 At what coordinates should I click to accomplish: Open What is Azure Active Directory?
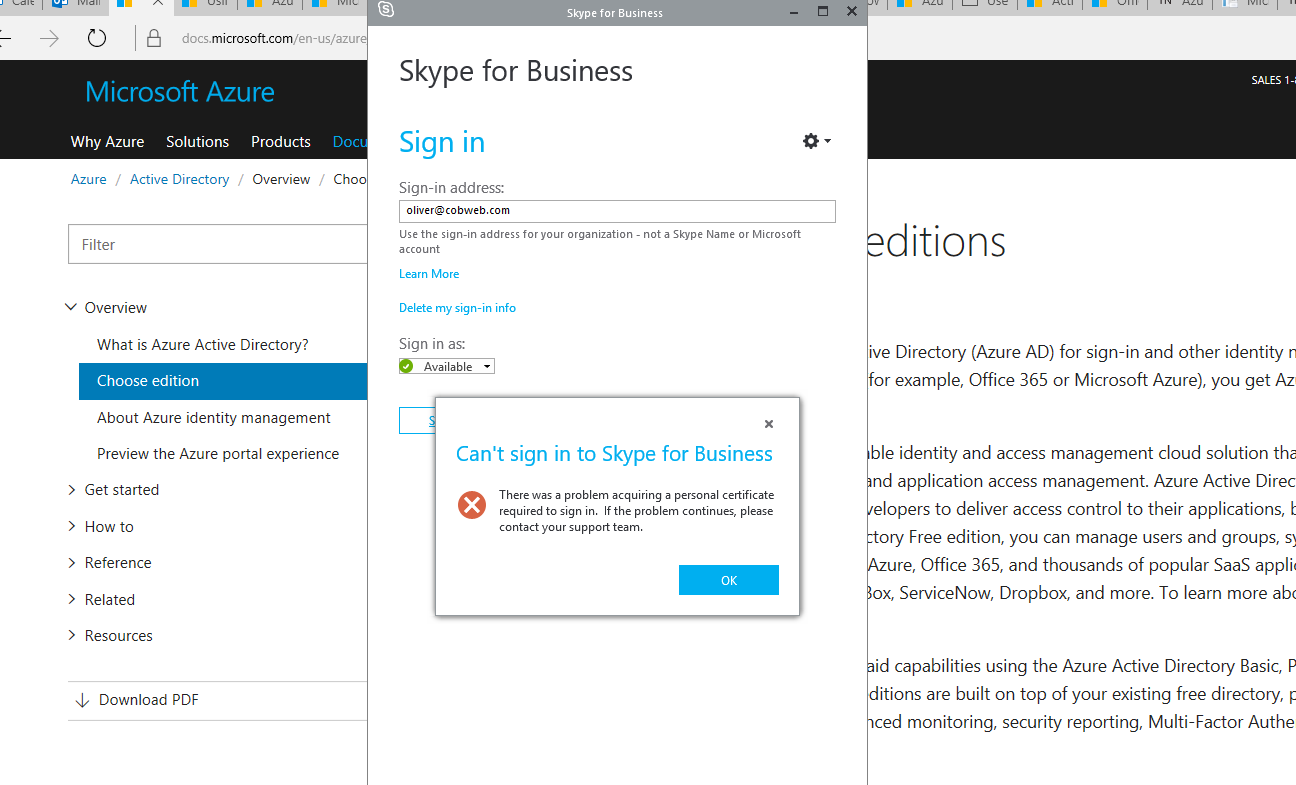point(203,345)
